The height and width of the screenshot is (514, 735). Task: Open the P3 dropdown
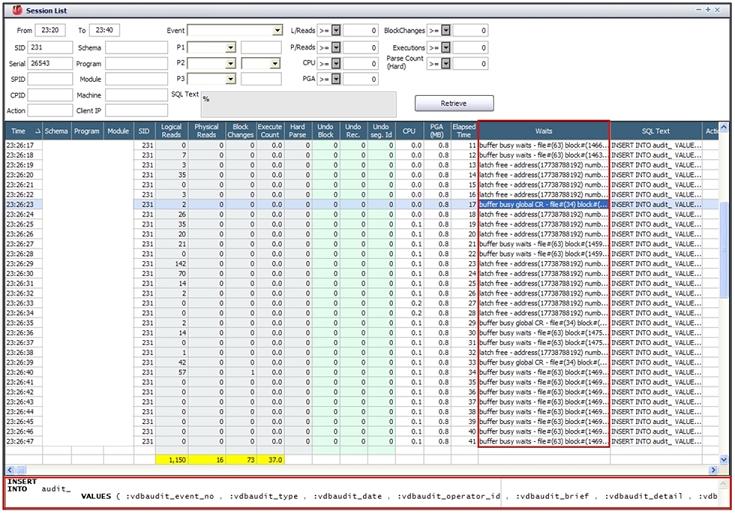click(230, 79)
